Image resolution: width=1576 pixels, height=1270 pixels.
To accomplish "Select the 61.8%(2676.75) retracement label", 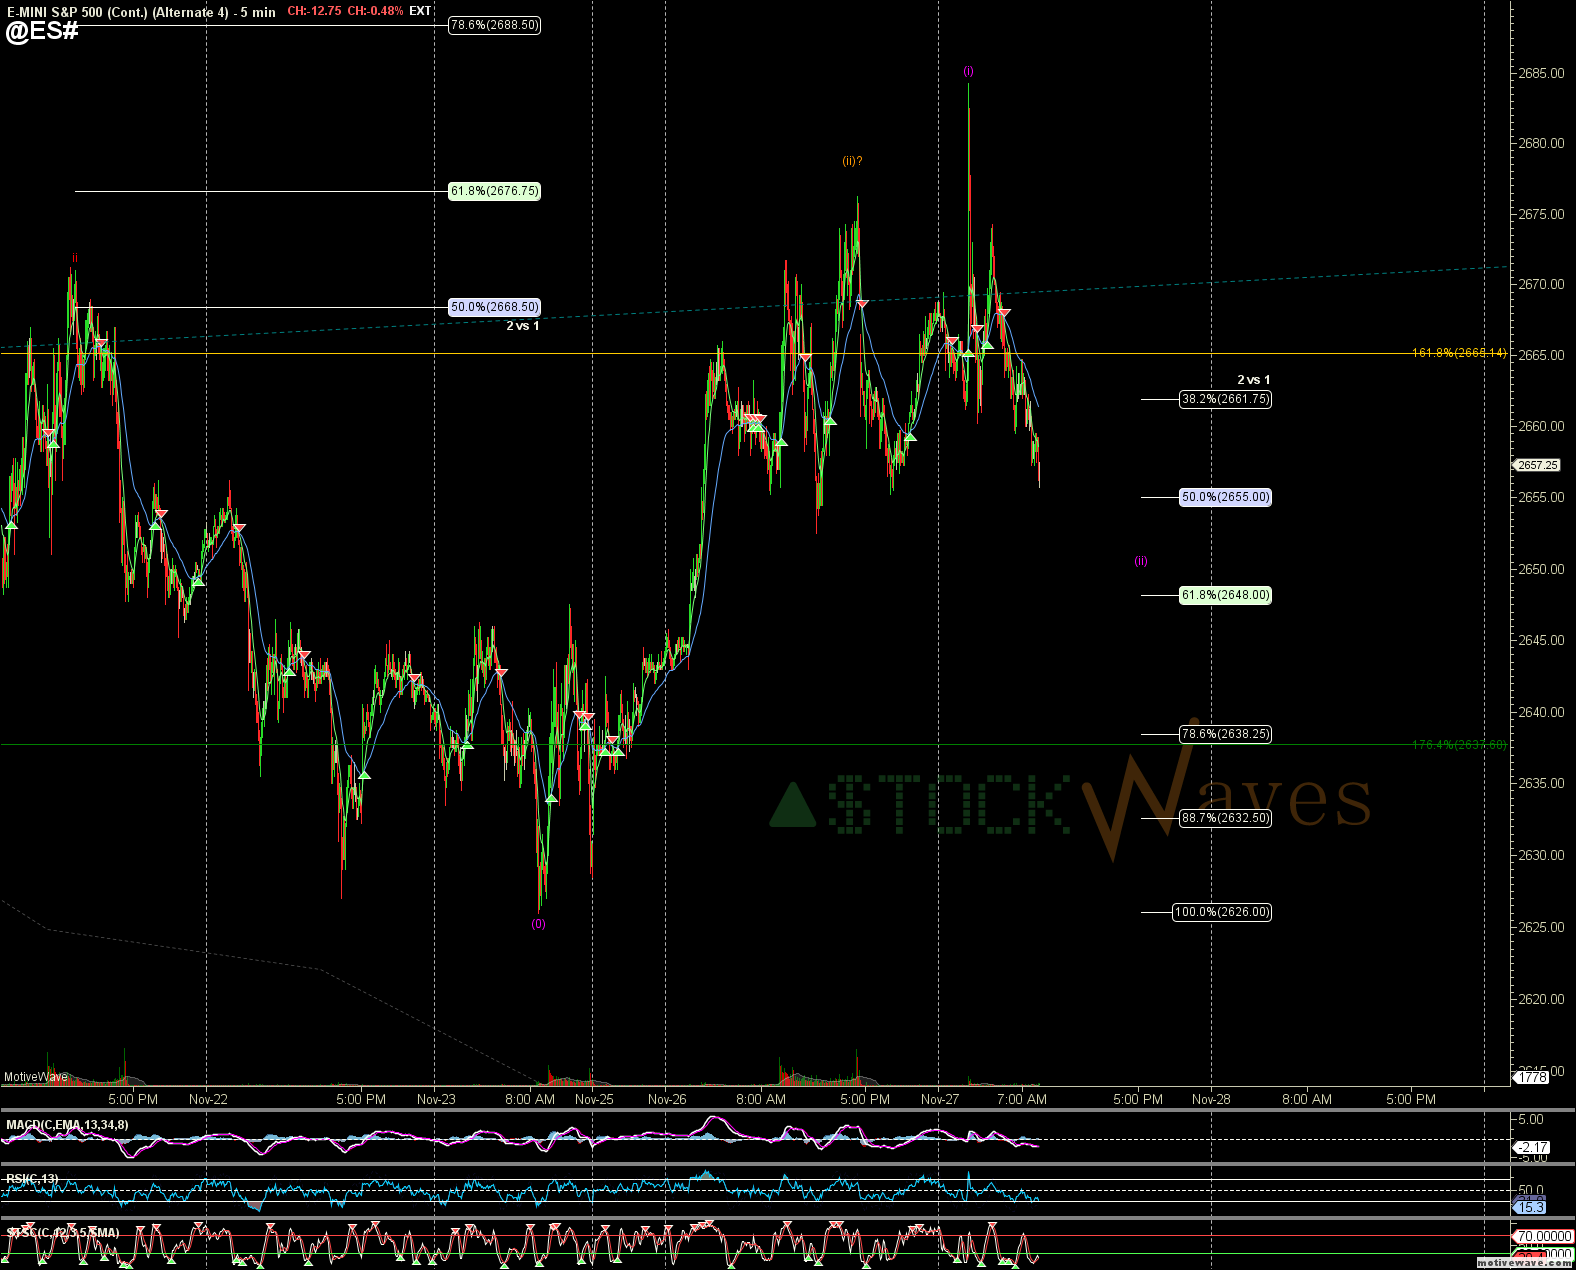I will 494,191.
